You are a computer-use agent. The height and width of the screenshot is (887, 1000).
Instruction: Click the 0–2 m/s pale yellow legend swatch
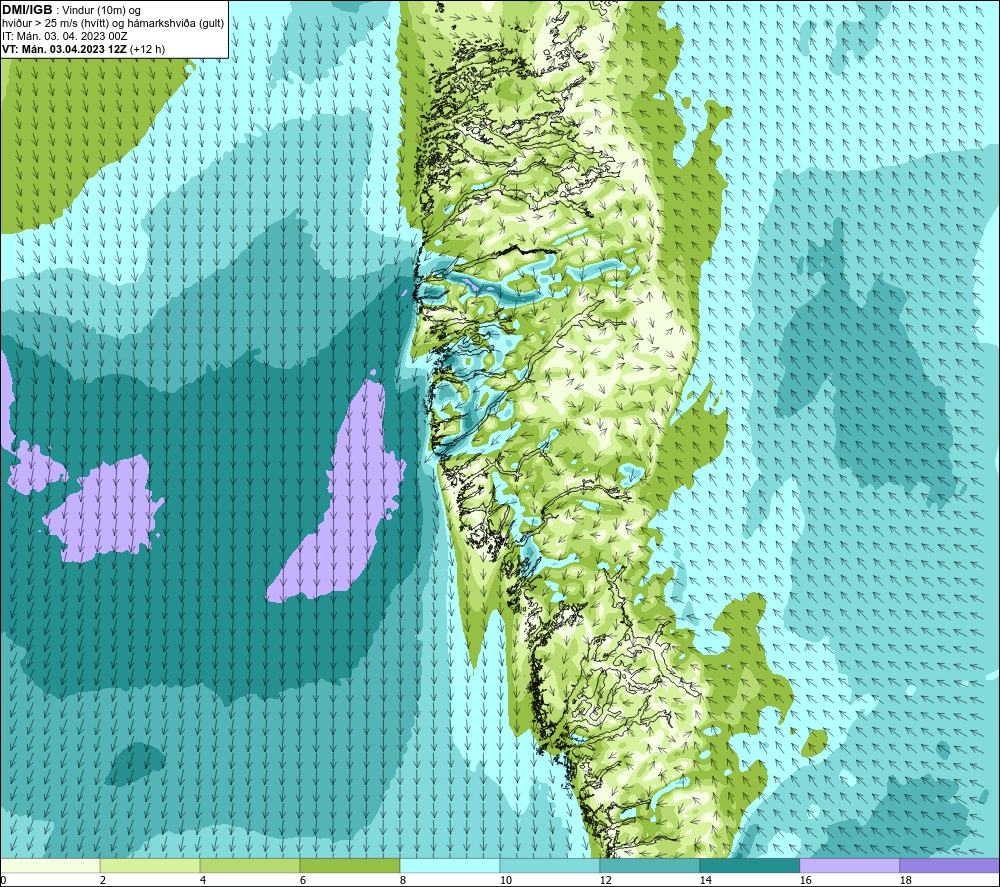click(x=50, y=865)
